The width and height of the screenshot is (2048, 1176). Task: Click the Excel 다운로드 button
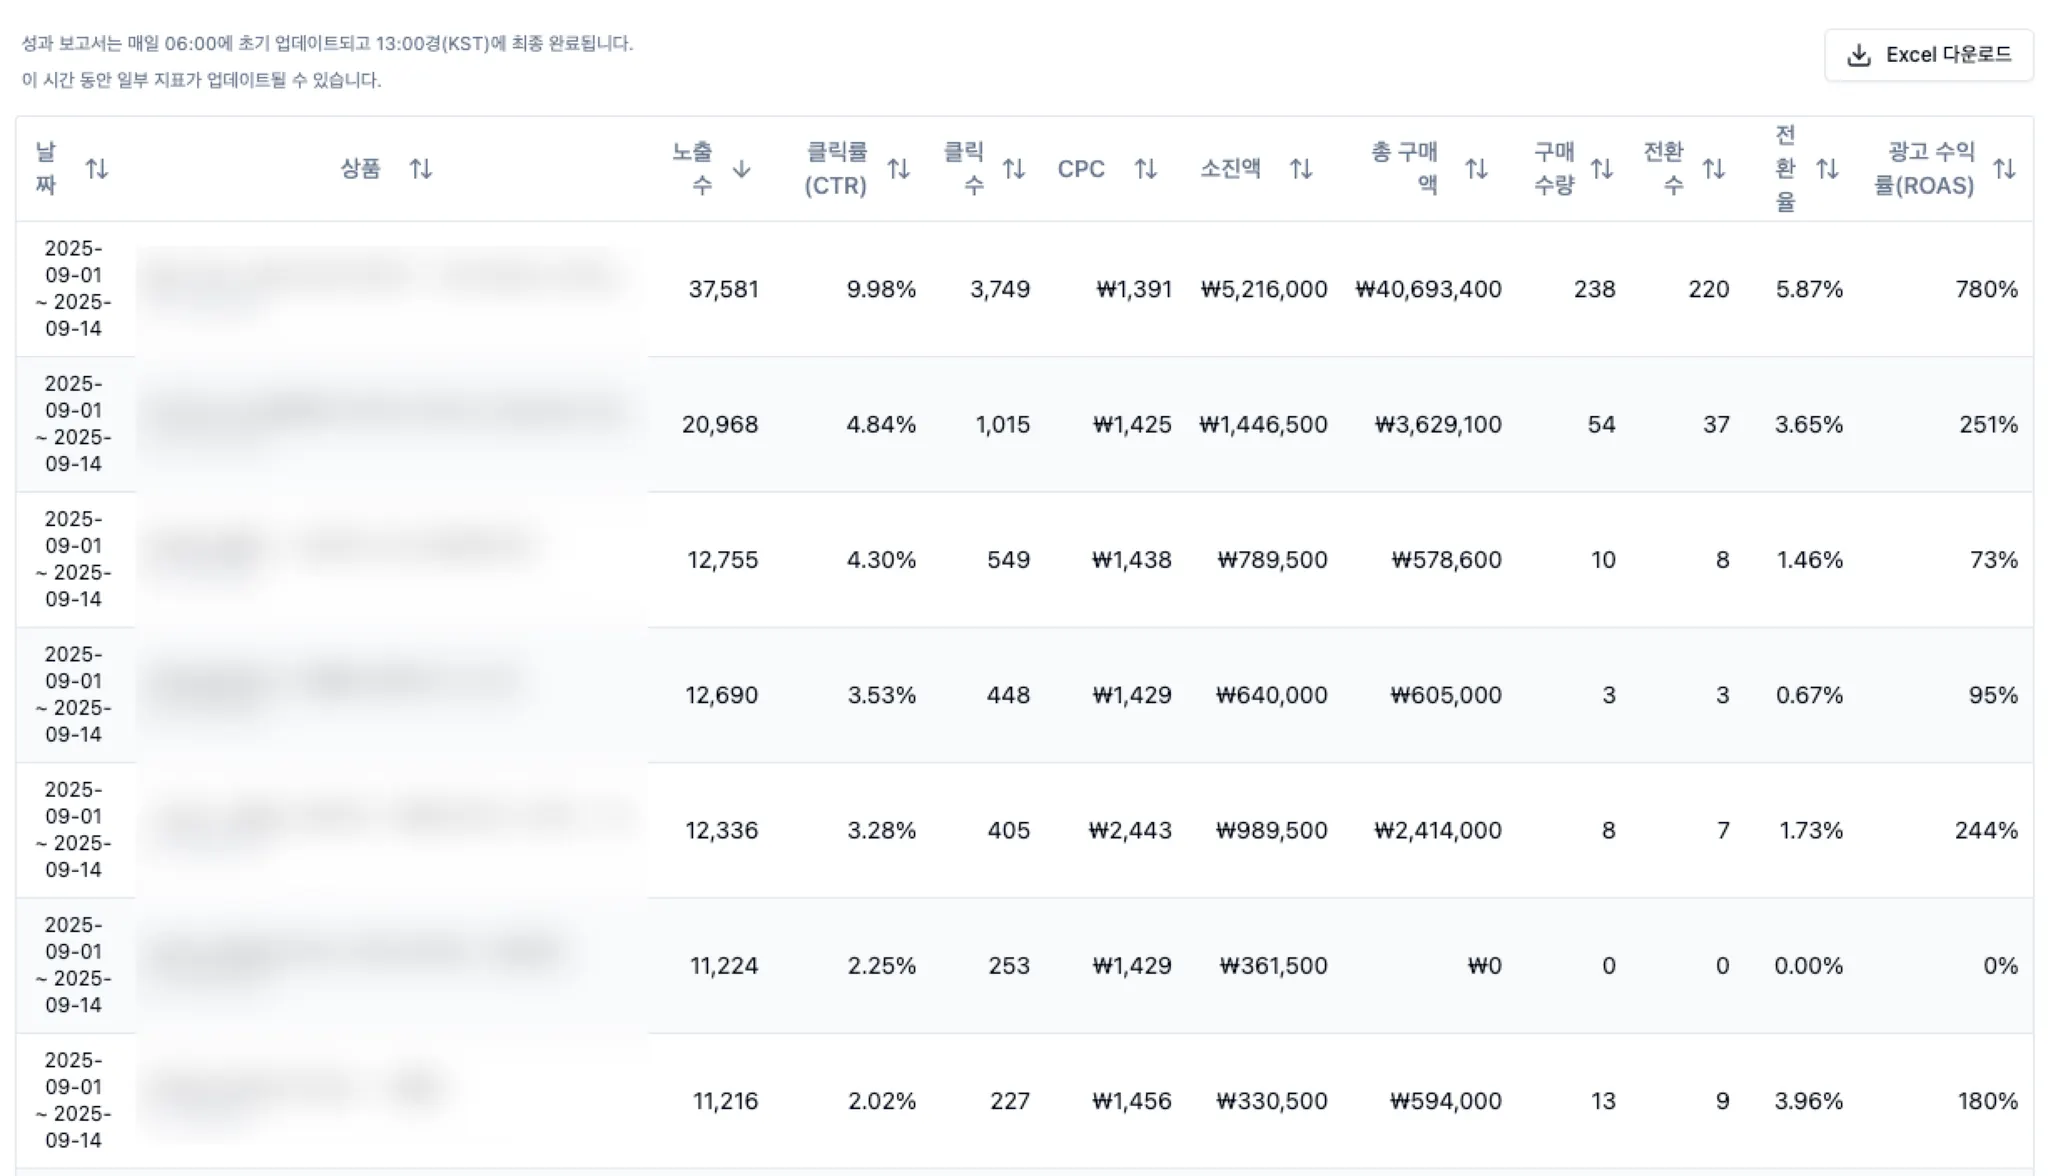pos(1928,55)
